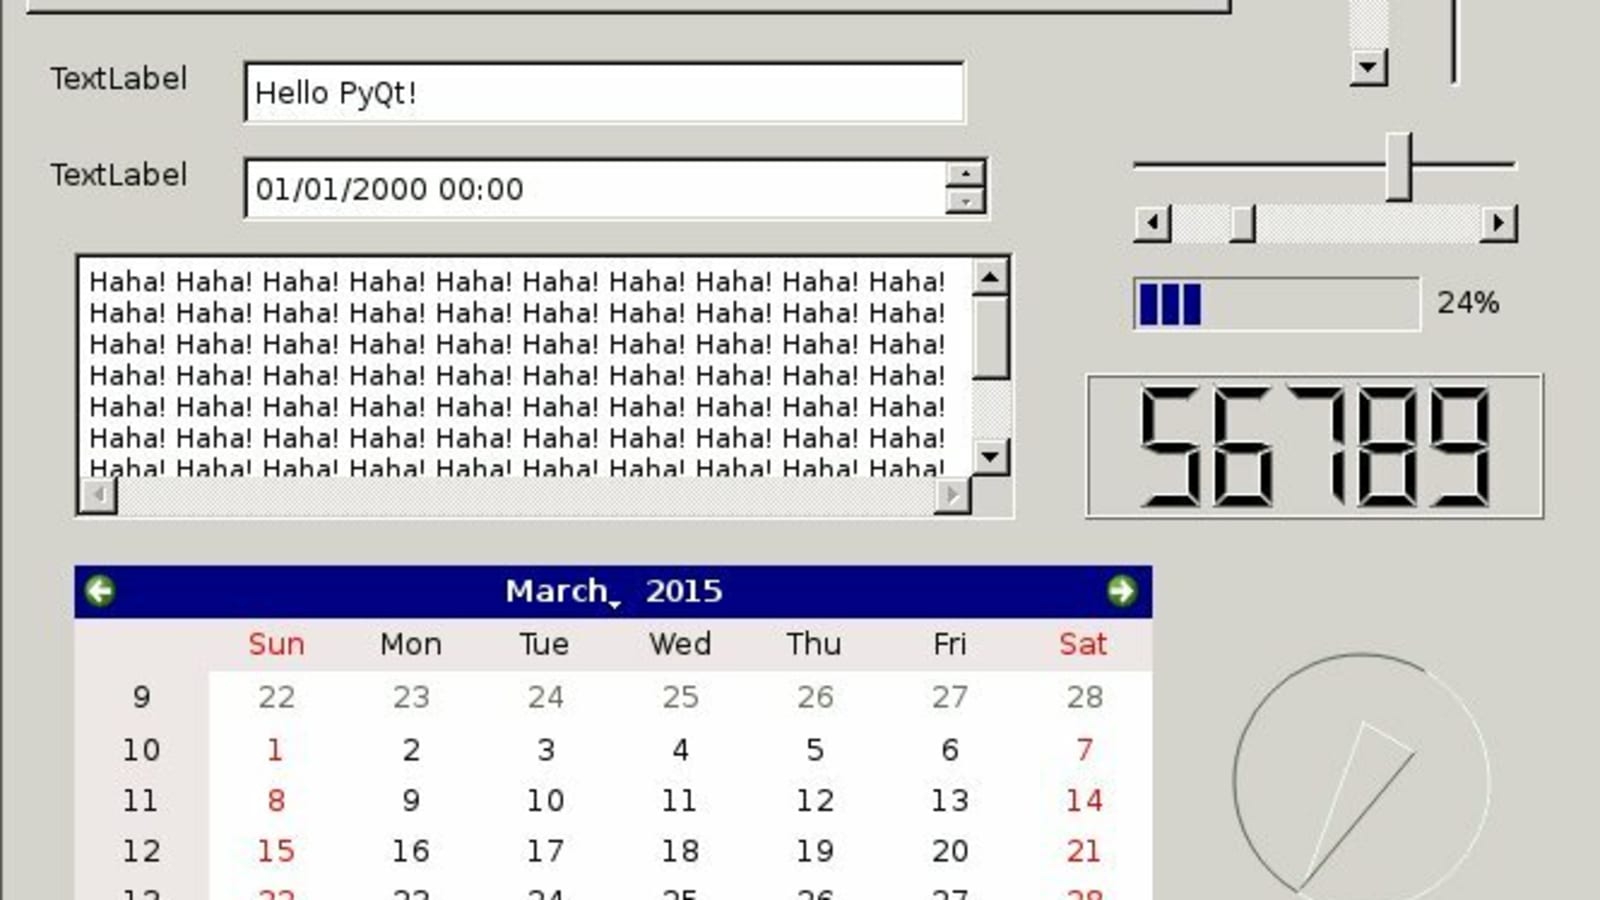
Task: Click the Sun column header
Action: [x=276, y=644]
